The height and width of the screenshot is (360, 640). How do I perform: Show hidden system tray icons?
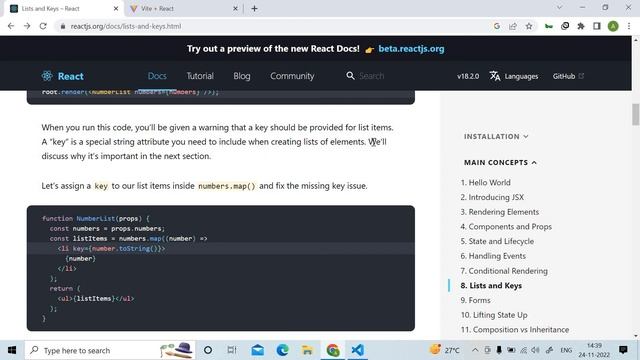coord(475,350)
